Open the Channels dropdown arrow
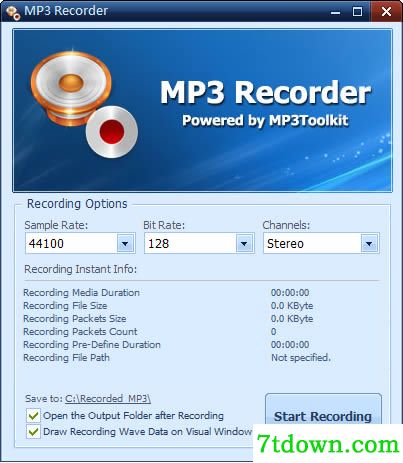The image size is (403, 463). pos(369,244)
